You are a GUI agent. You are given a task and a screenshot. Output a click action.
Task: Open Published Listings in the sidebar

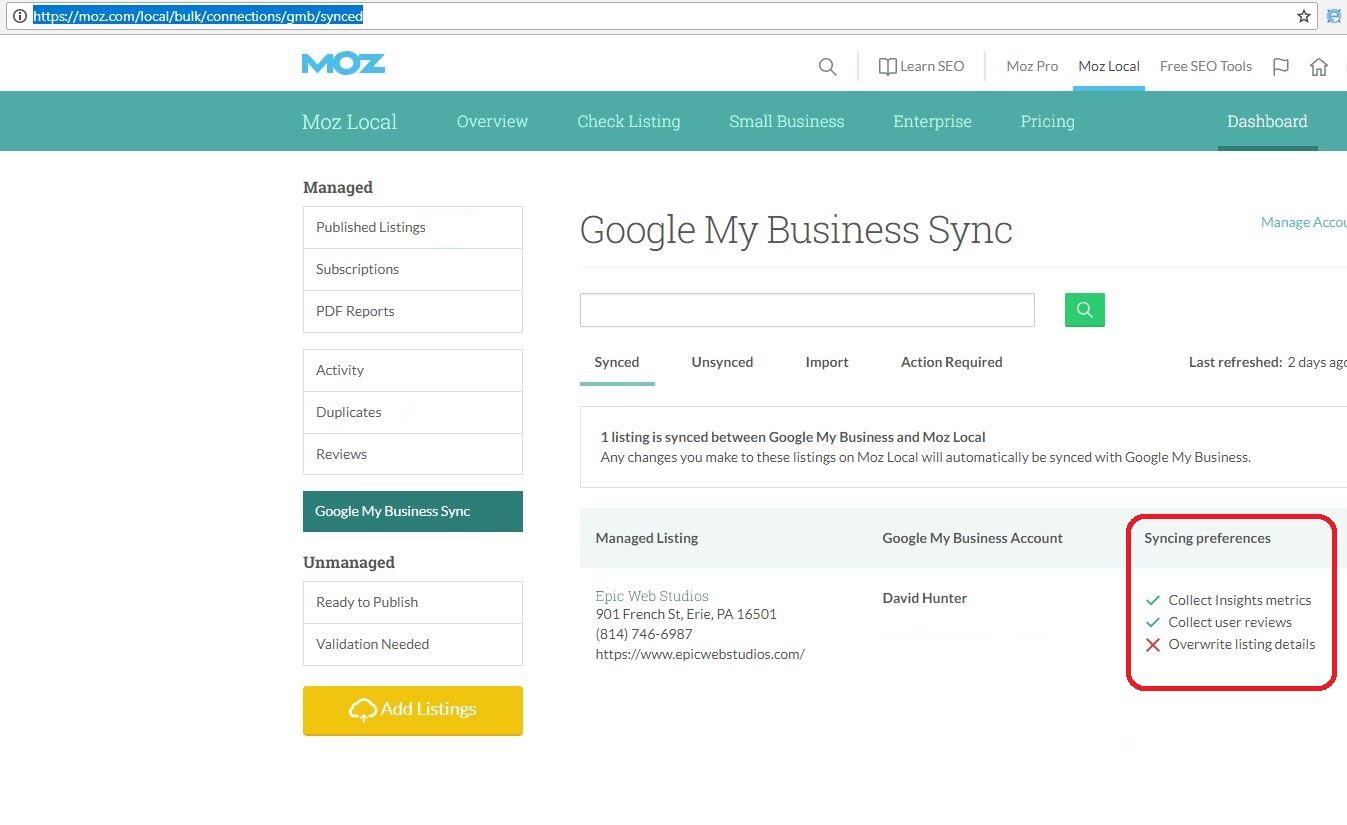[413, 227]
